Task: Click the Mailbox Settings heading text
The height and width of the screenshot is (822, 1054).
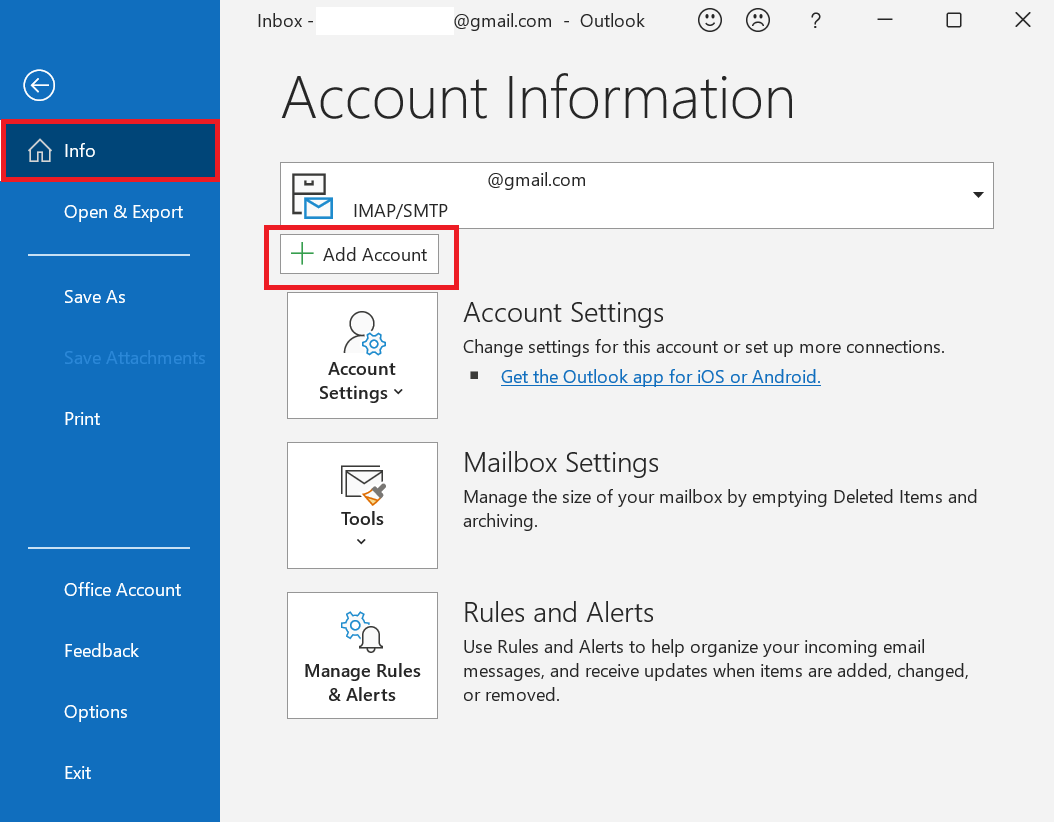Action: click(561, 462)
